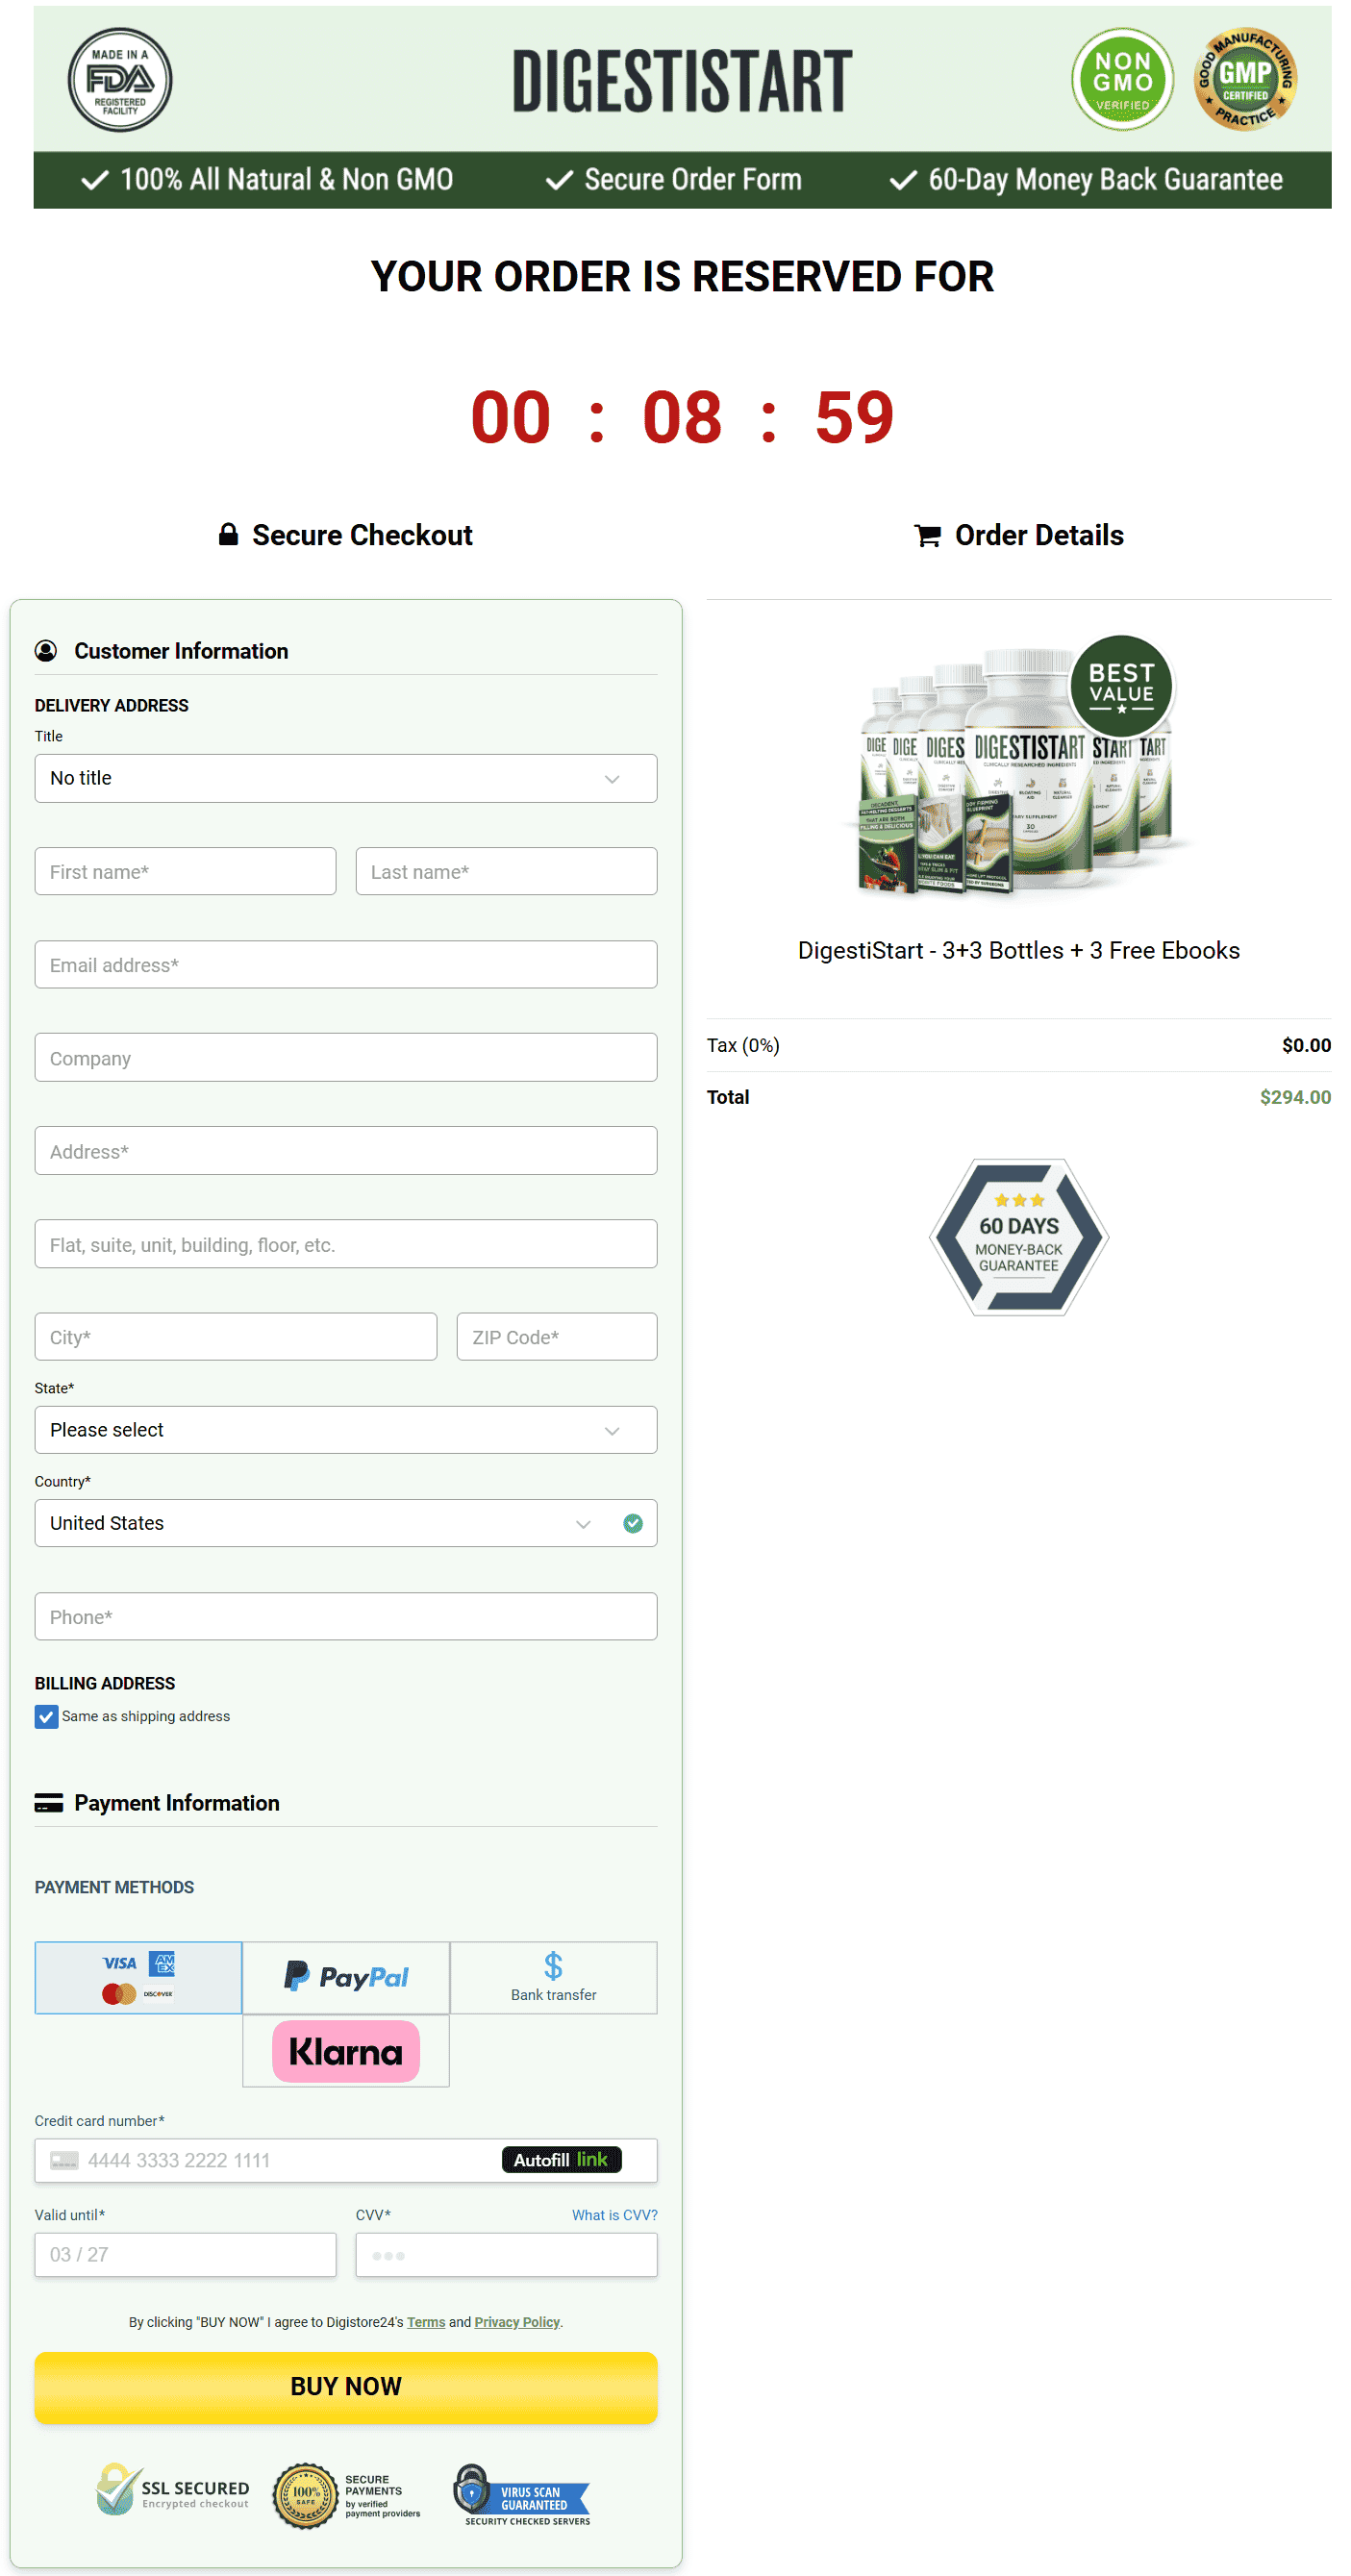Expand the State dropdown

pyautogui.click(x=345, y=1430)
